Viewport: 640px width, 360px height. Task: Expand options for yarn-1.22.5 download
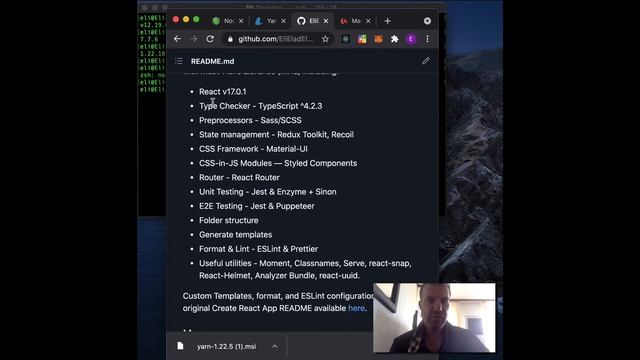tap(275, 347)
